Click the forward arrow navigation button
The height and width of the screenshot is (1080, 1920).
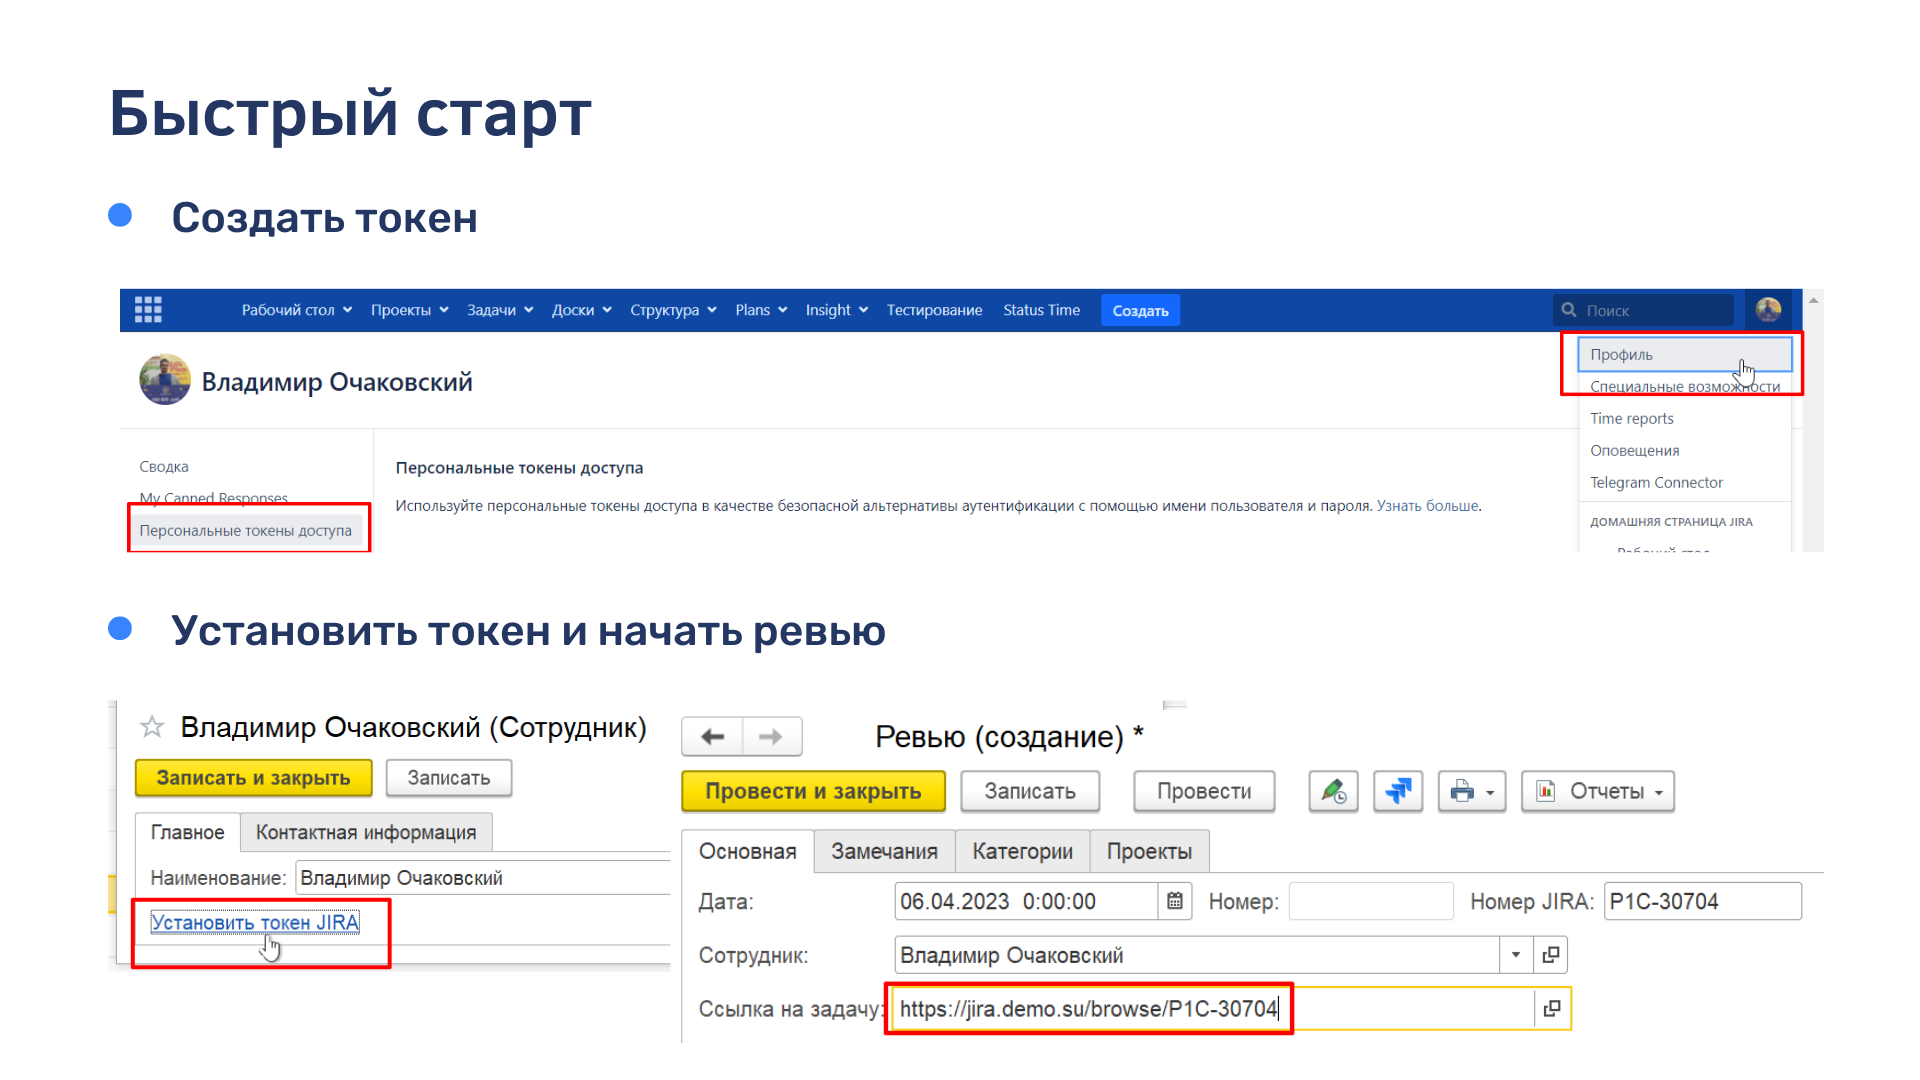click(x=771, y=737)
